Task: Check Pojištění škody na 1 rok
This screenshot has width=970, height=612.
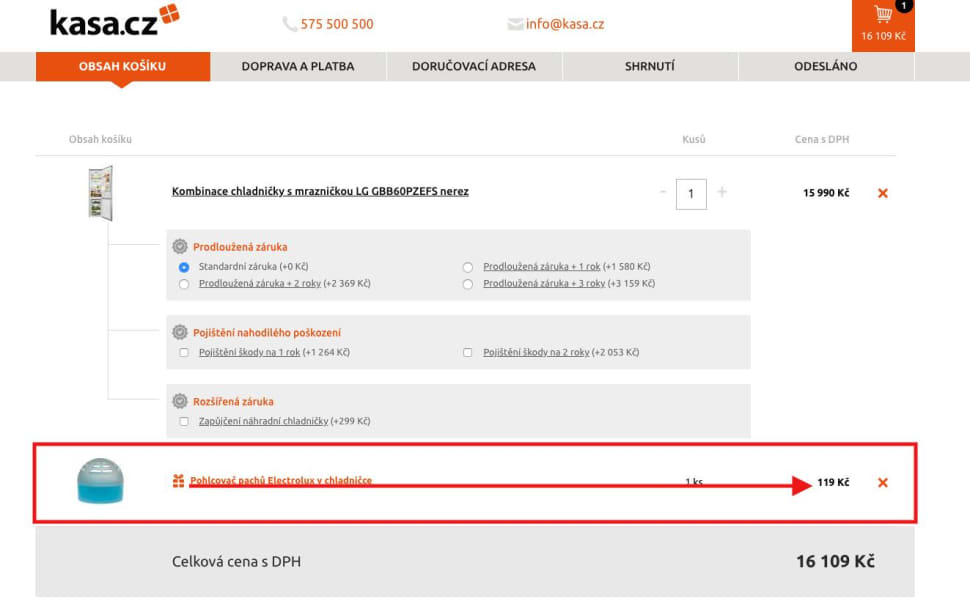Action: tap(184, 352)
